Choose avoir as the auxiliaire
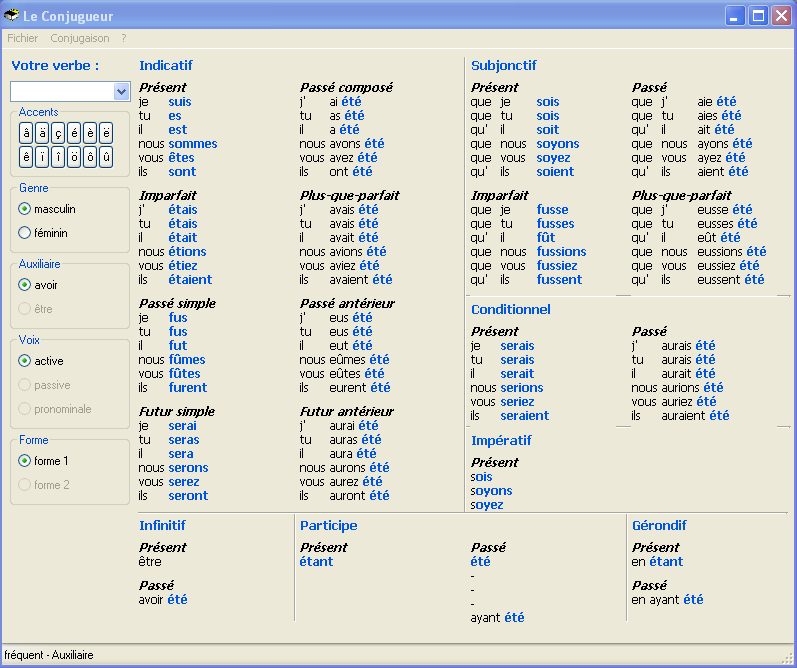Screen dimensions: 797x668 (25, 285)
